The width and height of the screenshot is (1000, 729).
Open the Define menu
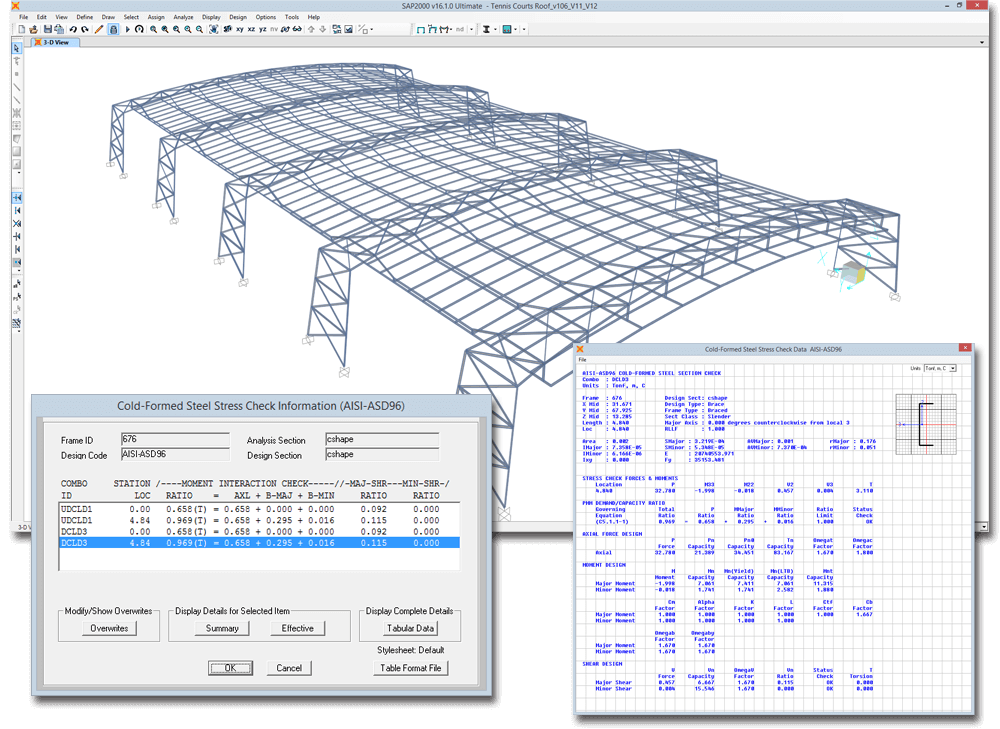[x=84, y=17]
